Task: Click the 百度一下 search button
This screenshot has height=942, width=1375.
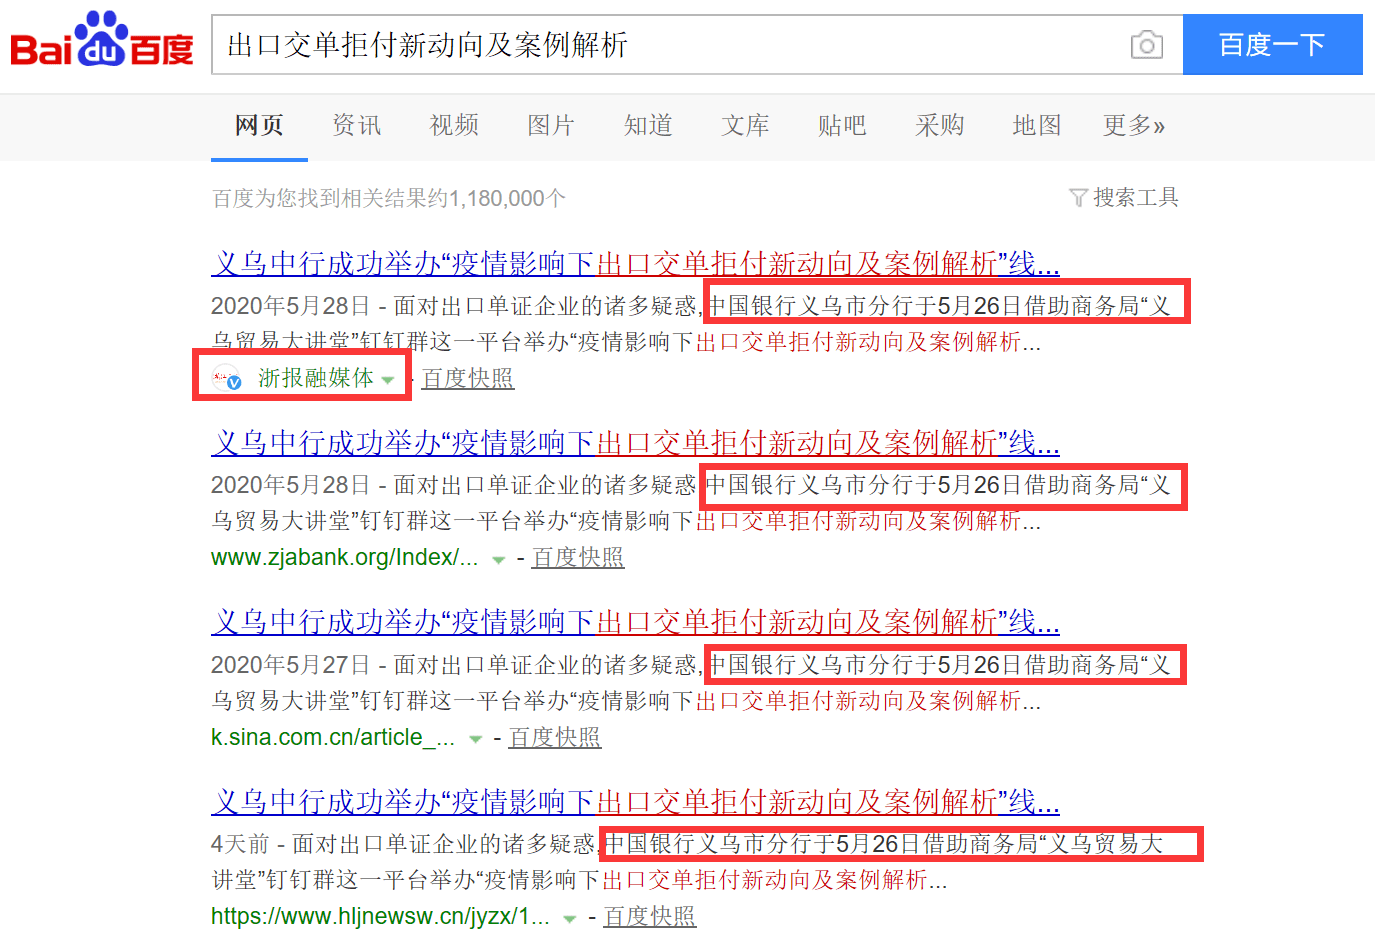Action: point(1272,45)
